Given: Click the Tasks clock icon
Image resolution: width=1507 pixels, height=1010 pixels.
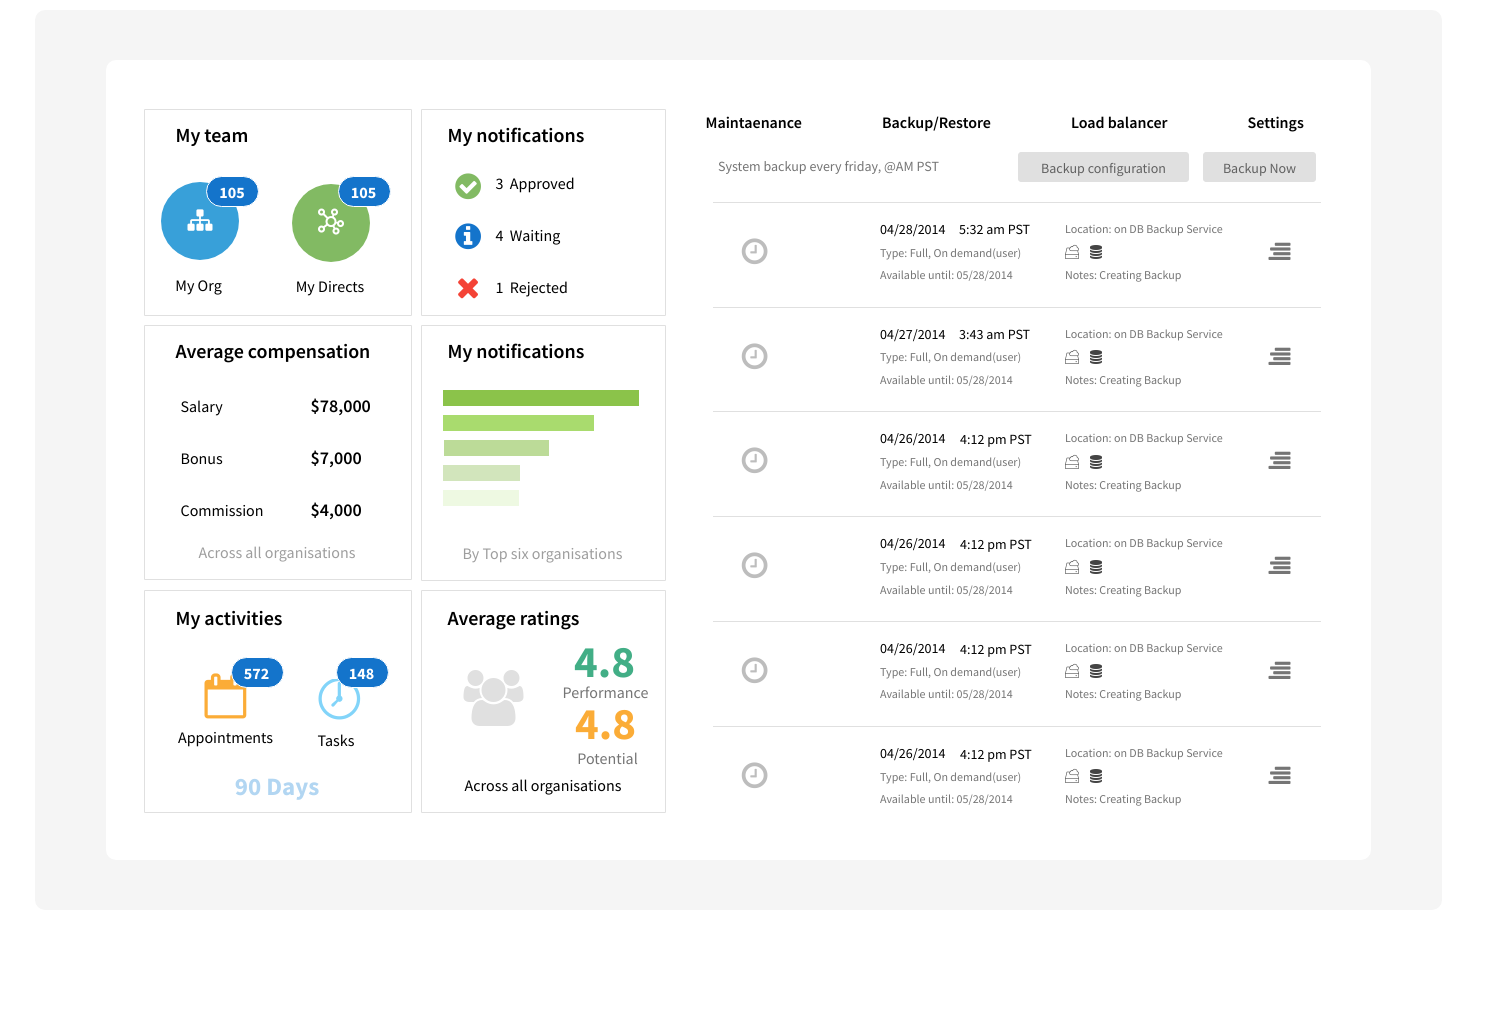Looking at the screenshot, I should (x=340, y=701).
